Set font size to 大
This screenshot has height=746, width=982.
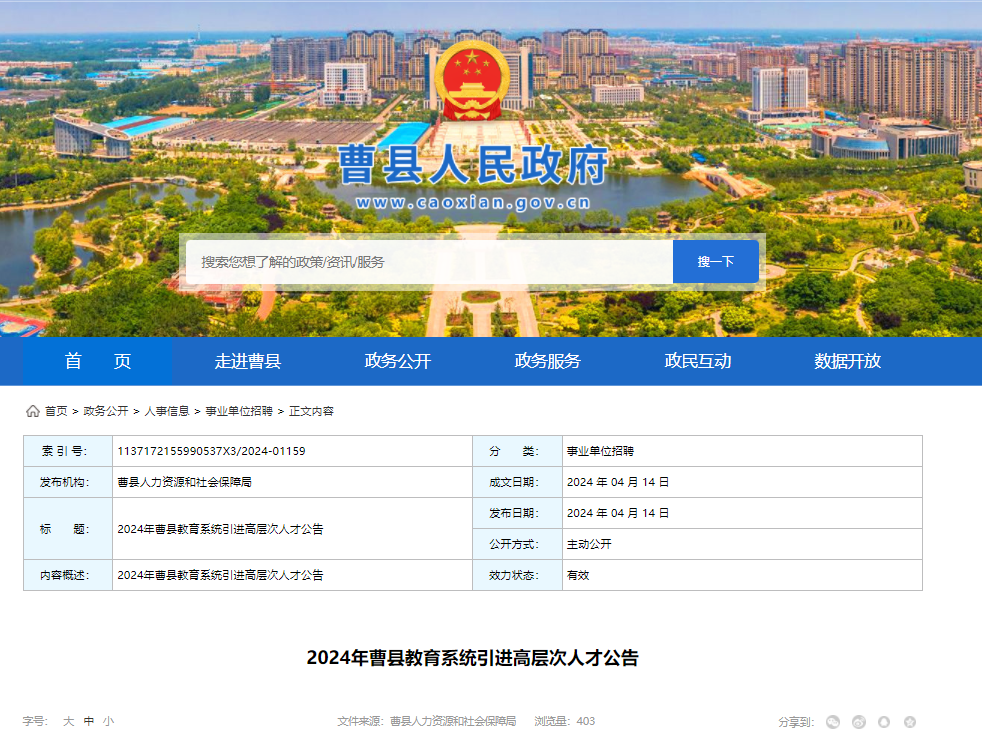pos(68,722)
